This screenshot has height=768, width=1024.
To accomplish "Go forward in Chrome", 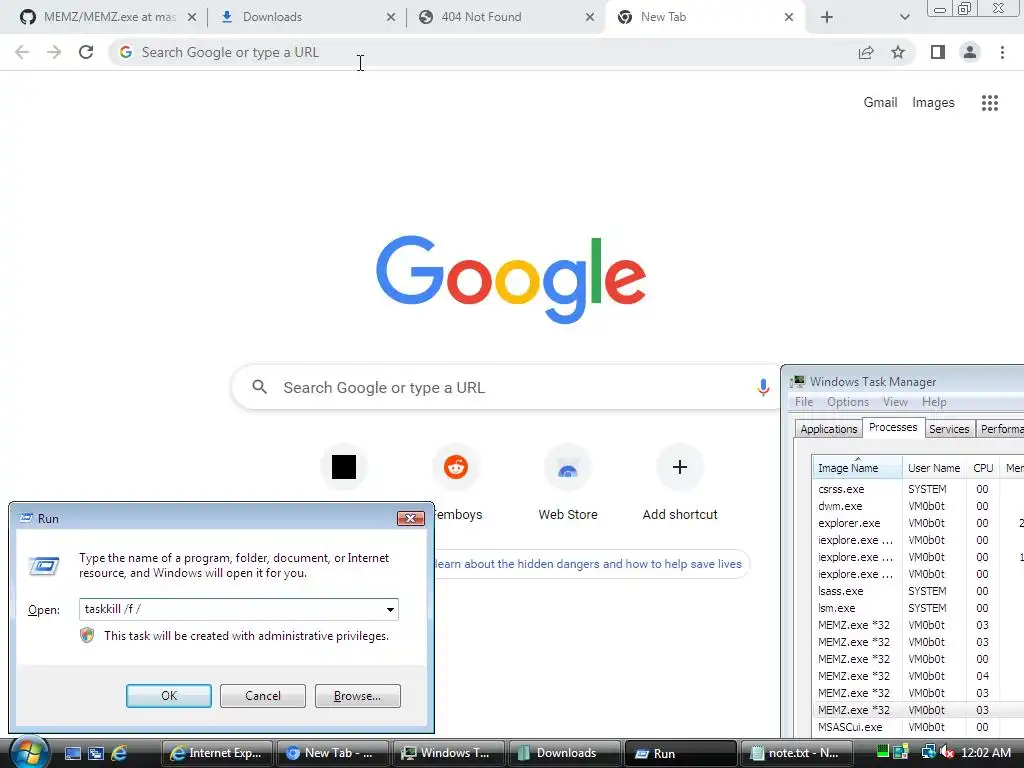I will (x=54, y=52).
